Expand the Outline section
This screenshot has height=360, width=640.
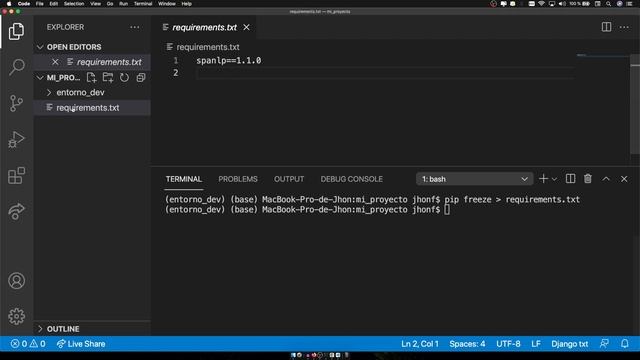tap(92, 329)
